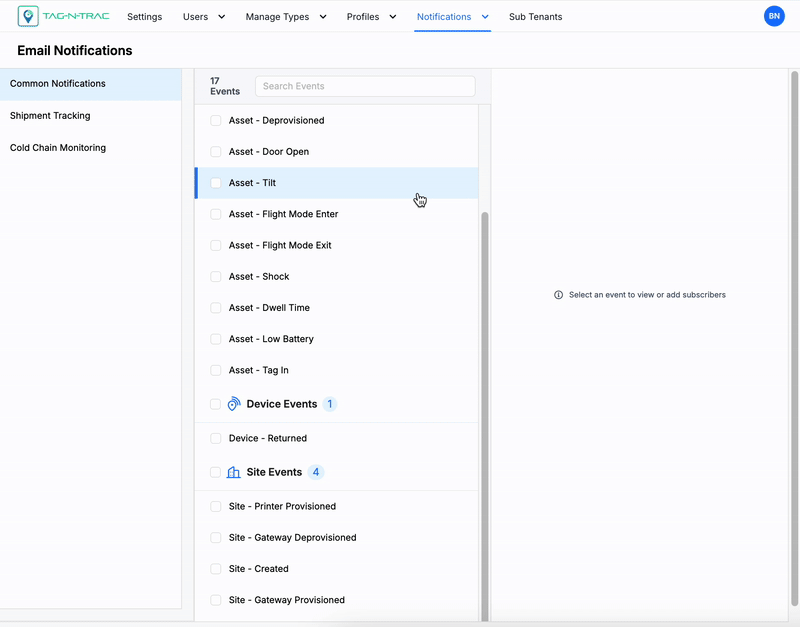Select Cold Chain Monitoring in sidebar

[x=91, y=148]
